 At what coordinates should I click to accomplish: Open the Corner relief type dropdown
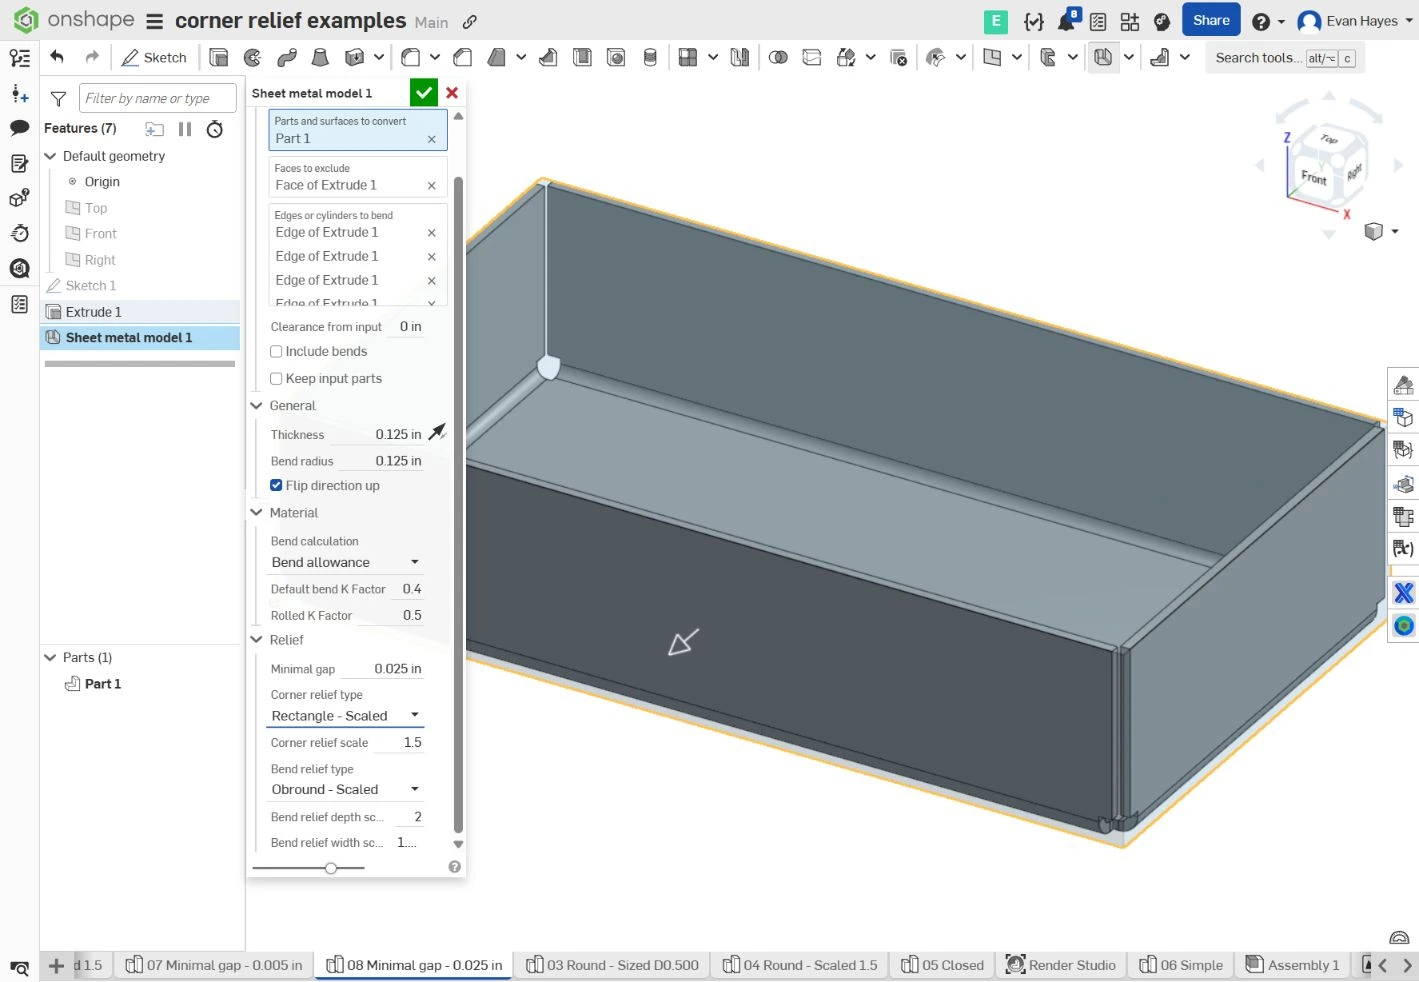346,716
